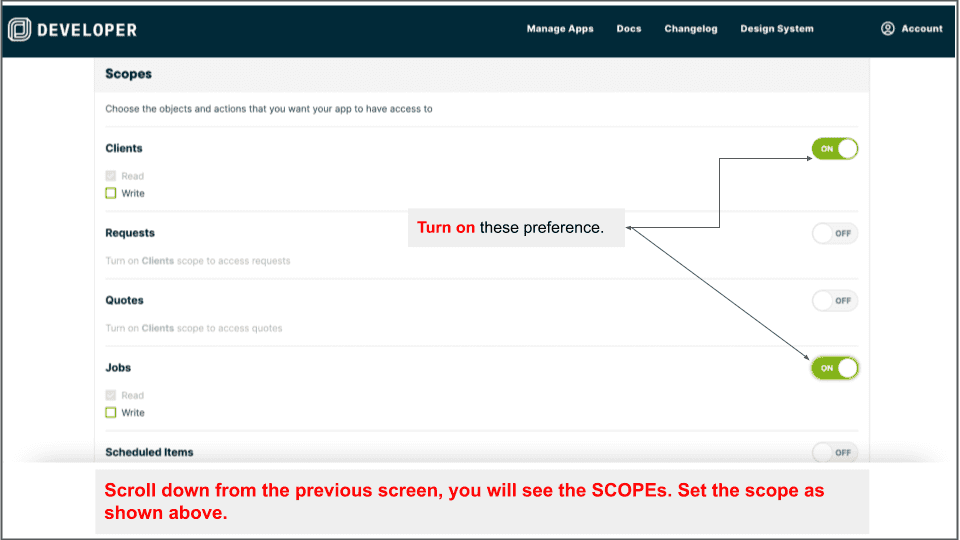
Task: Turn off the Clients scope toggle
Action: [835, 149]
